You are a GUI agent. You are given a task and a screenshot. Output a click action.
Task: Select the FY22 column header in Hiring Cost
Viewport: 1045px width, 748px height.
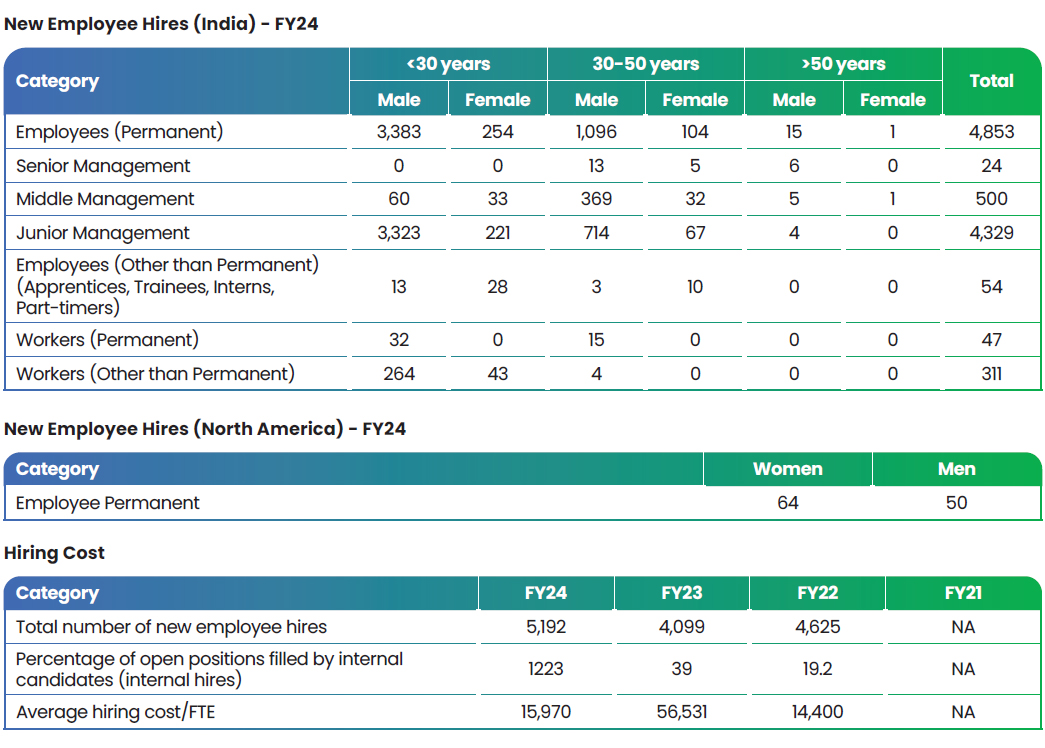818,593
